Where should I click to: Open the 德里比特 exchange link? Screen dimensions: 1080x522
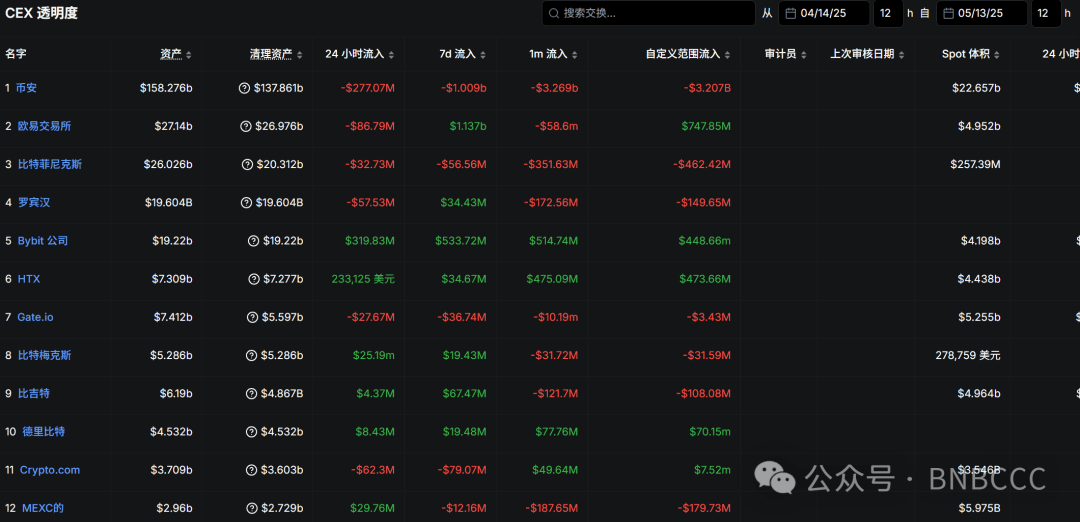pyautogui.click(x=44, y=432)
